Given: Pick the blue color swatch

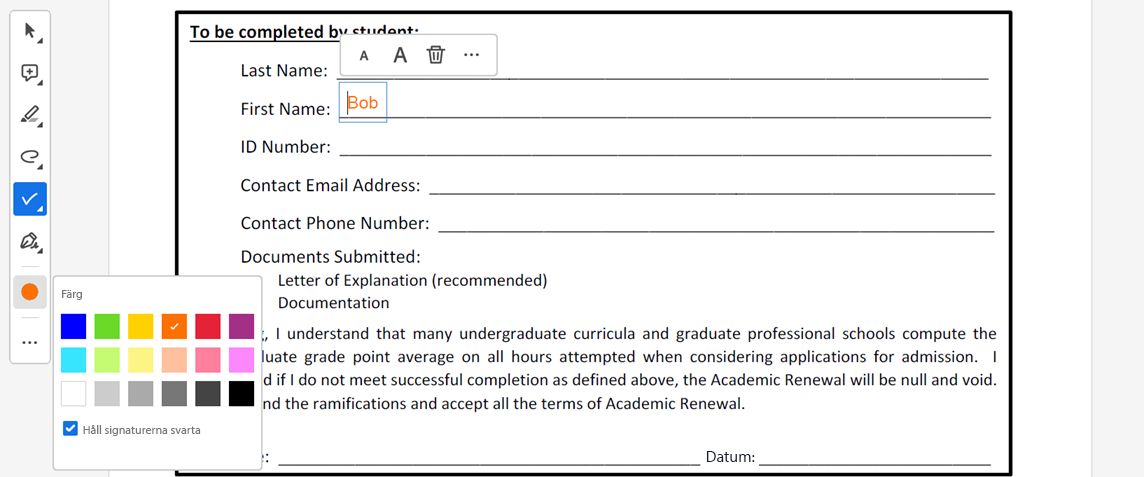Looking at the screenshot, I should tap(74, 326).
